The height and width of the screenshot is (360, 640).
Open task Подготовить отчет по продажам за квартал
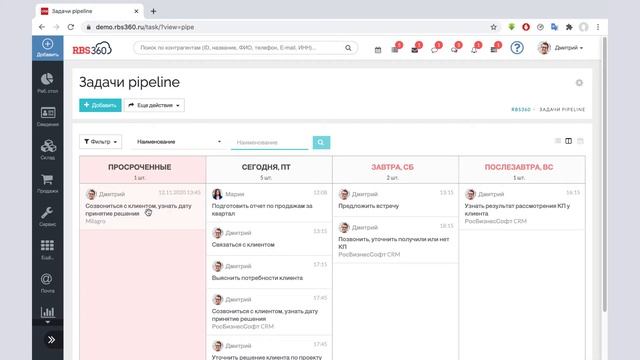click(x=262, y=209)
